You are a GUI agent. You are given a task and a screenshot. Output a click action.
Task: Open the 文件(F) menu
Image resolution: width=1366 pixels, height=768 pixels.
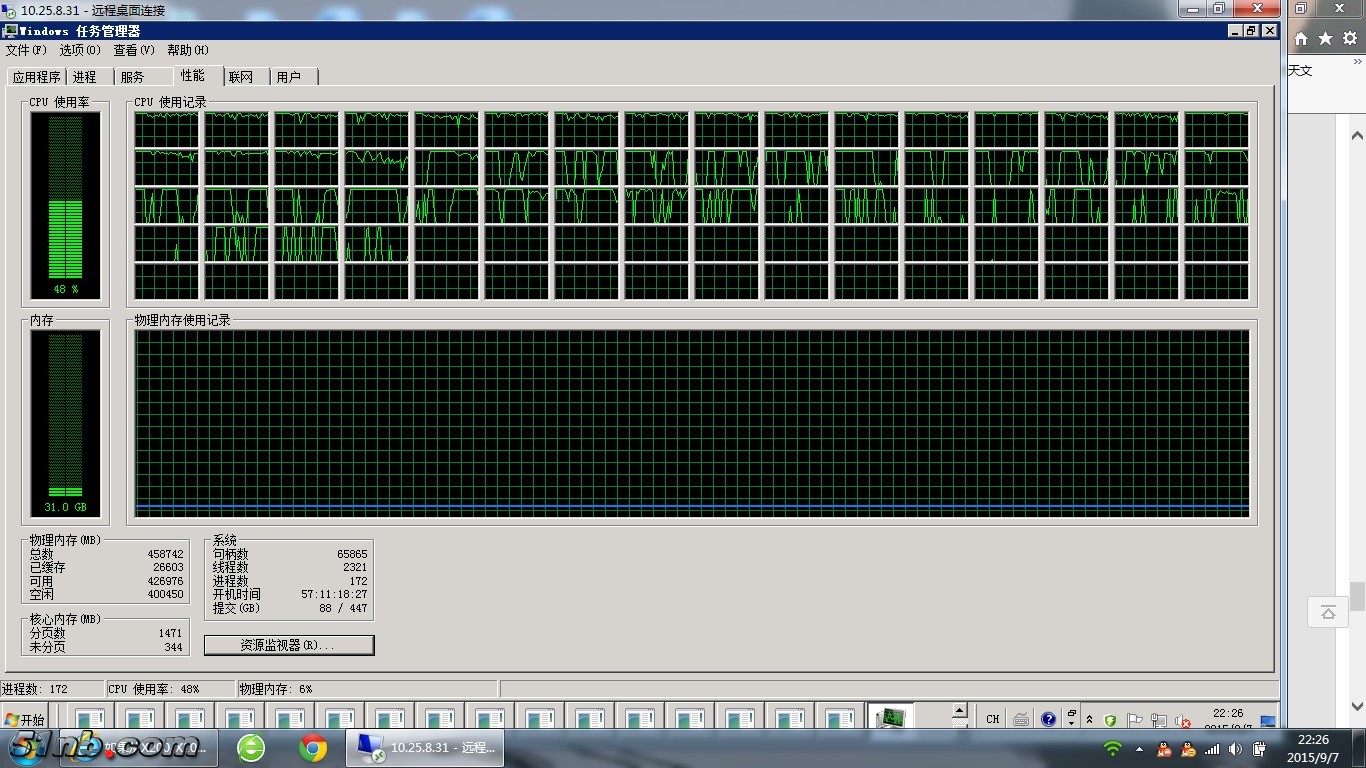26,50
